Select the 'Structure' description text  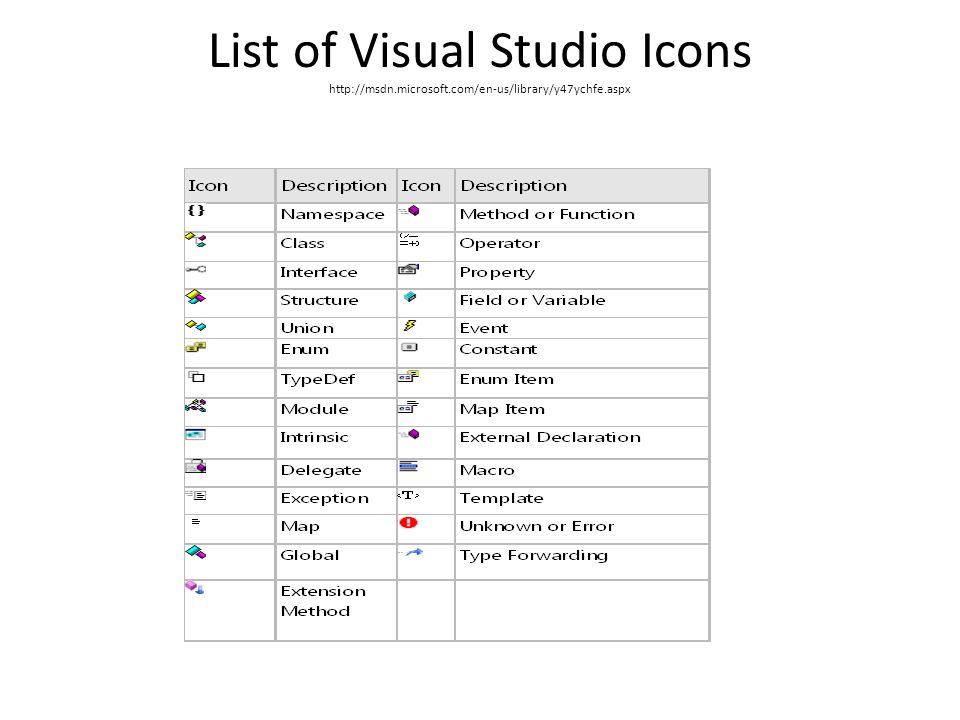tap(320, 300)
